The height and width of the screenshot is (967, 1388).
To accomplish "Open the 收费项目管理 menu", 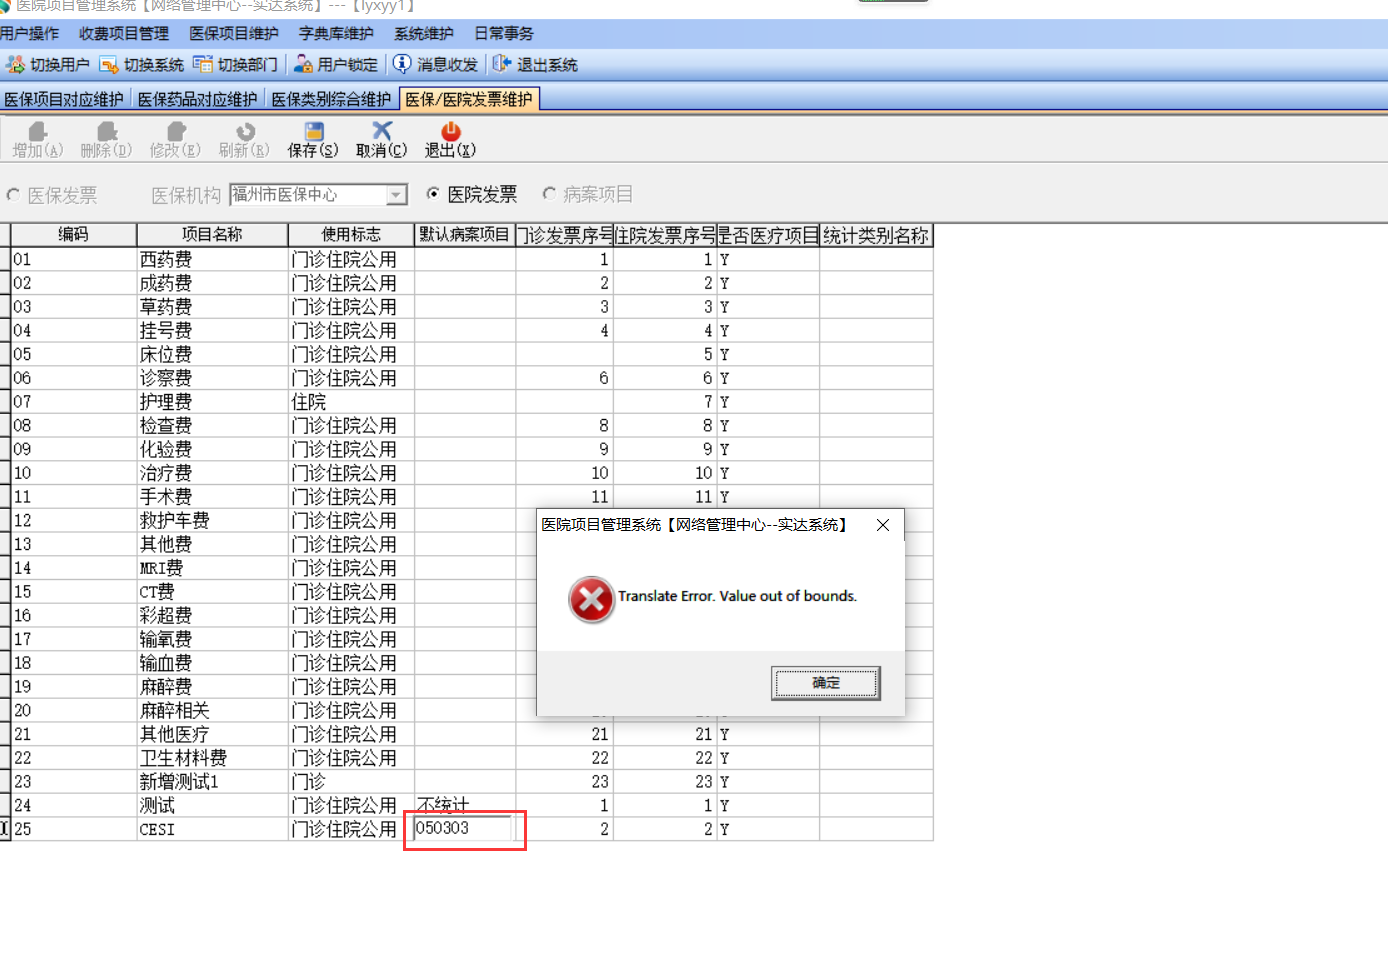I will pyautogui.click(x=124, y=34).
